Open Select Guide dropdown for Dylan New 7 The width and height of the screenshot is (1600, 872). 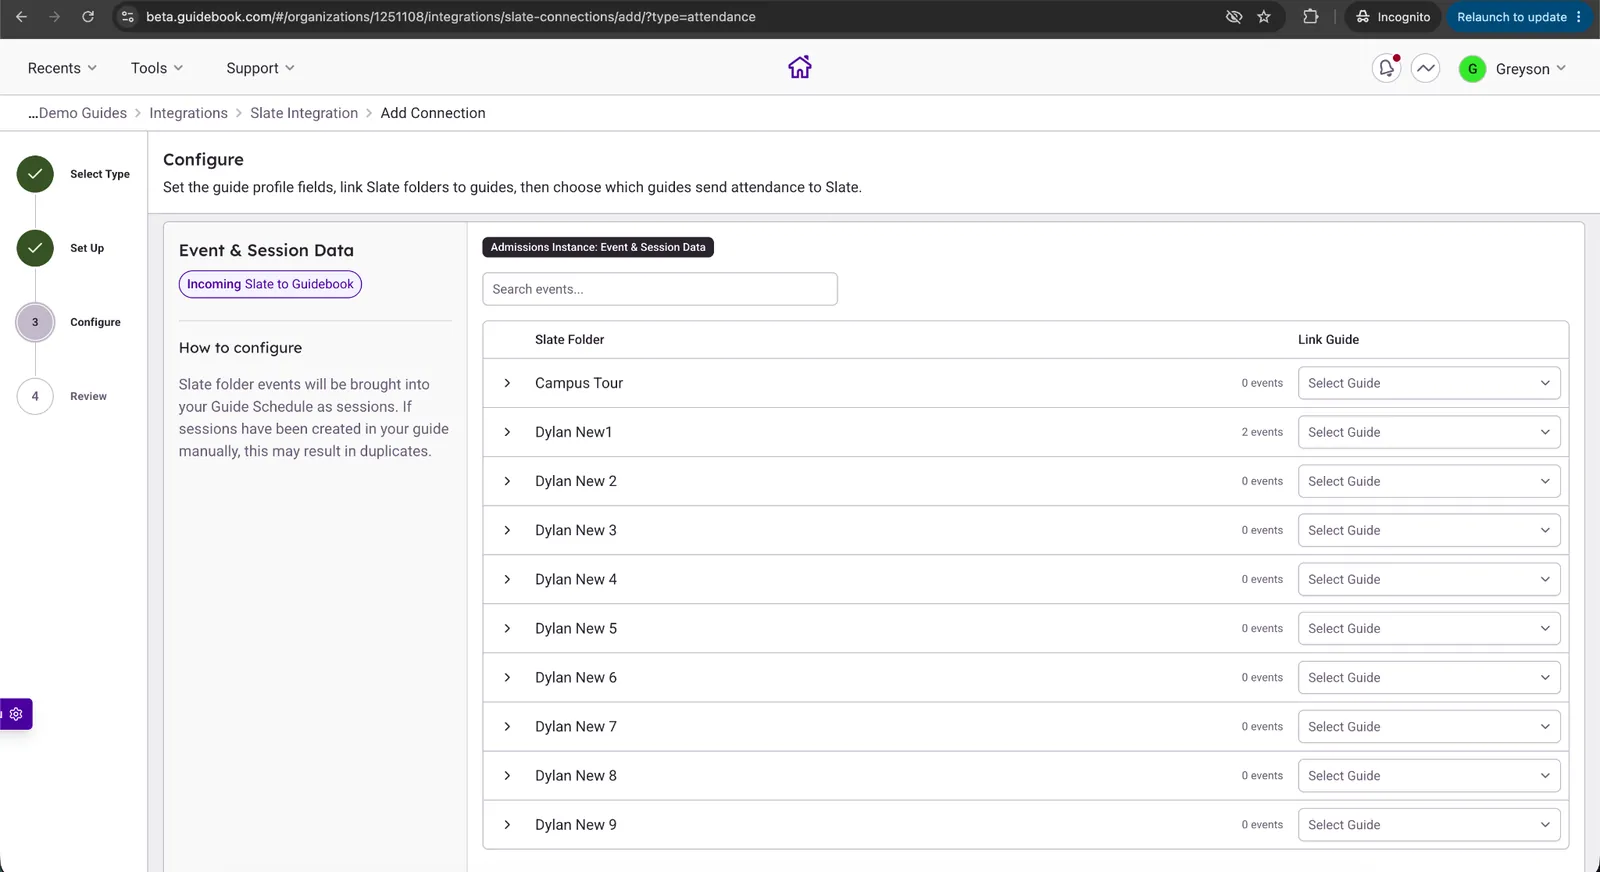(x=1429, y=726)
